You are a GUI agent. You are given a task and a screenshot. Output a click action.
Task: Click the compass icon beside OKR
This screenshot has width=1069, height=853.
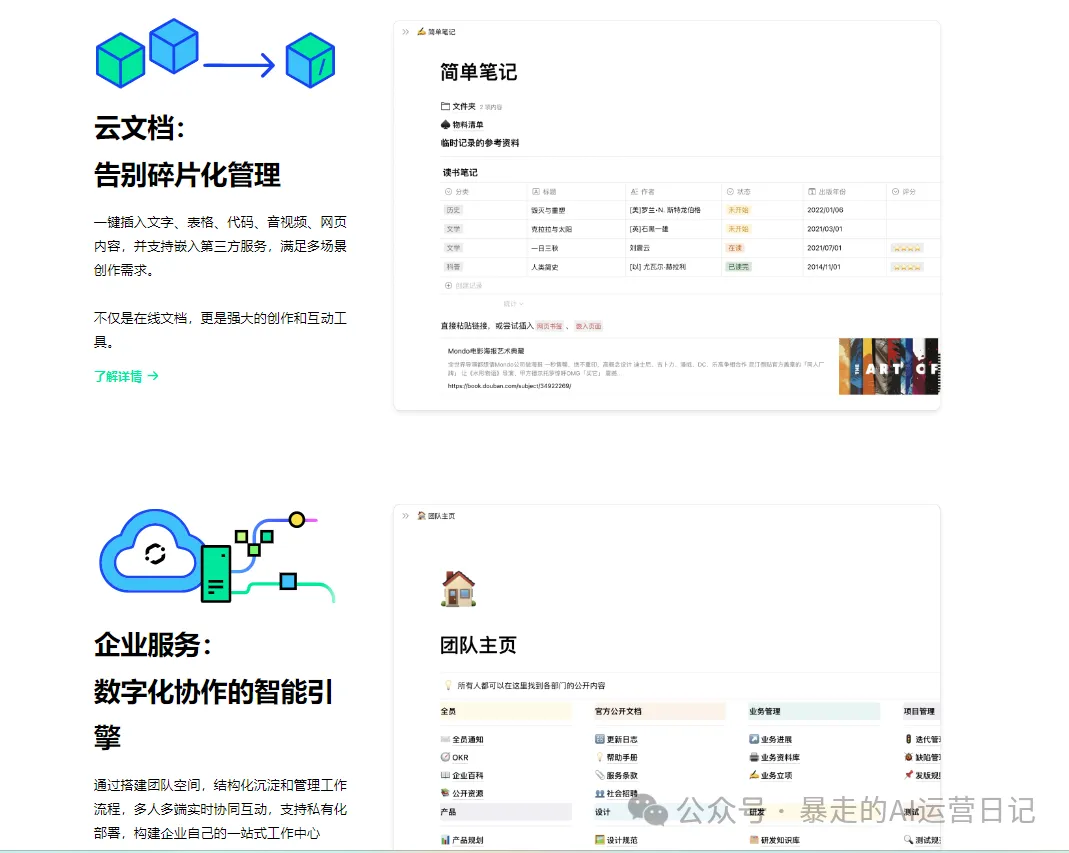tap(444, 757)
